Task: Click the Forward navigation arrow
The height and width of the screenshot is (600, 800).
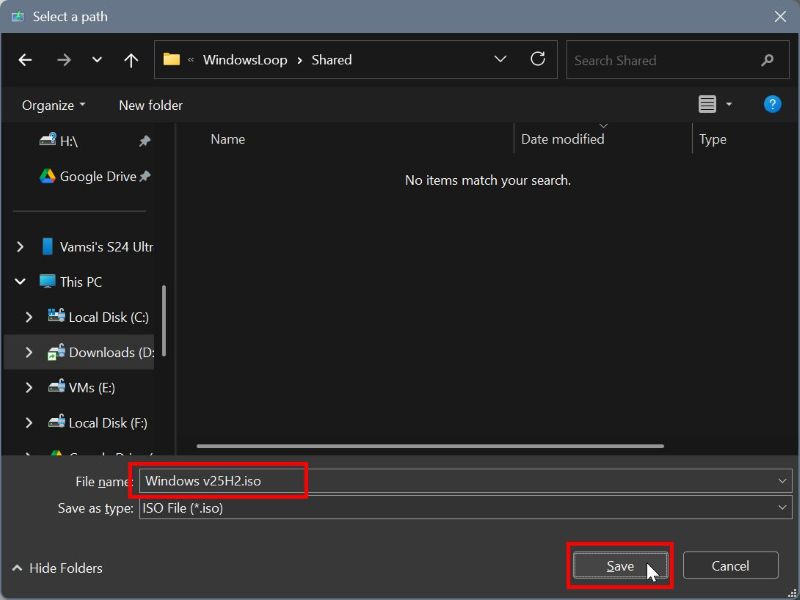Action: click(x=64, y=60)
